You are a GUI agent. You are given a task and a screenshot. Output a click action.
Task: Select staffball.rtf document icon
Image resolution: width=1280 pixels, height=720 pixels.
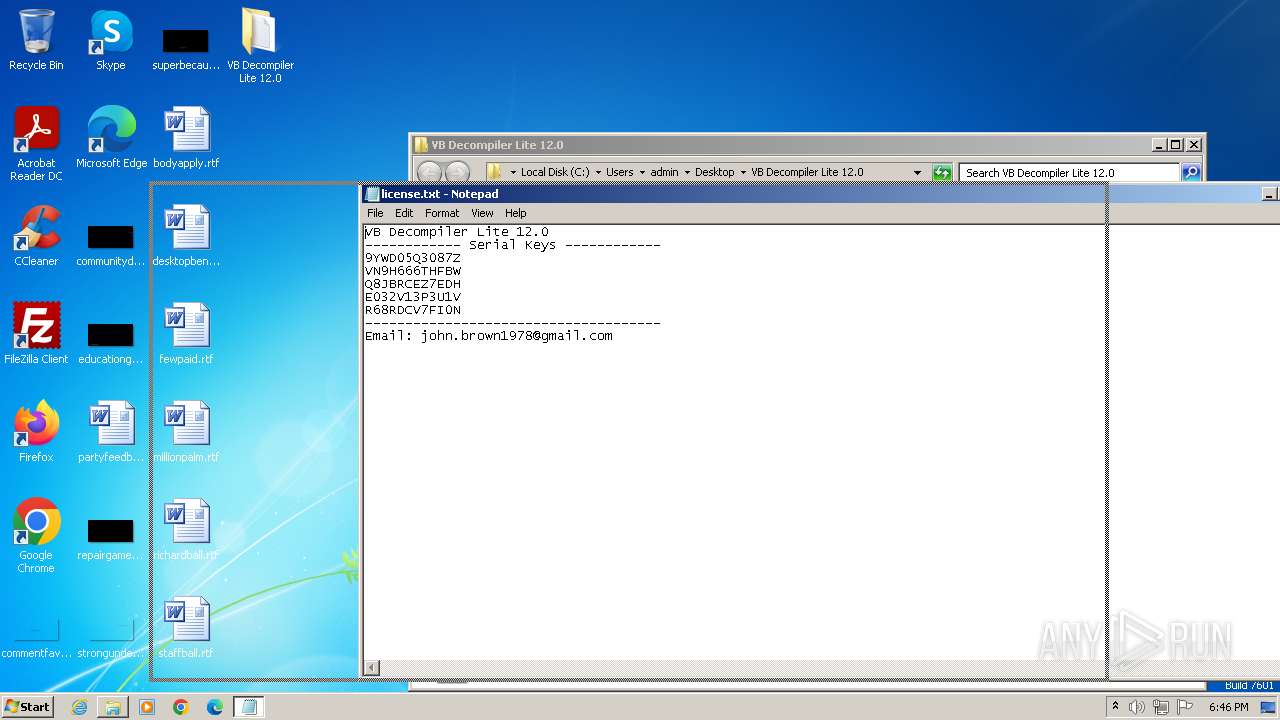186,628
